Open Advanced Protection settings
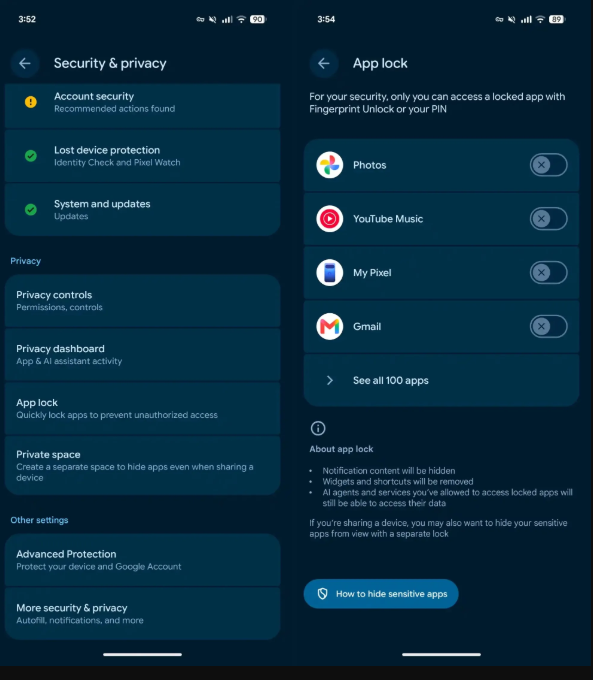The height and width of the screenshot is (680, 593). click(142, 560)
